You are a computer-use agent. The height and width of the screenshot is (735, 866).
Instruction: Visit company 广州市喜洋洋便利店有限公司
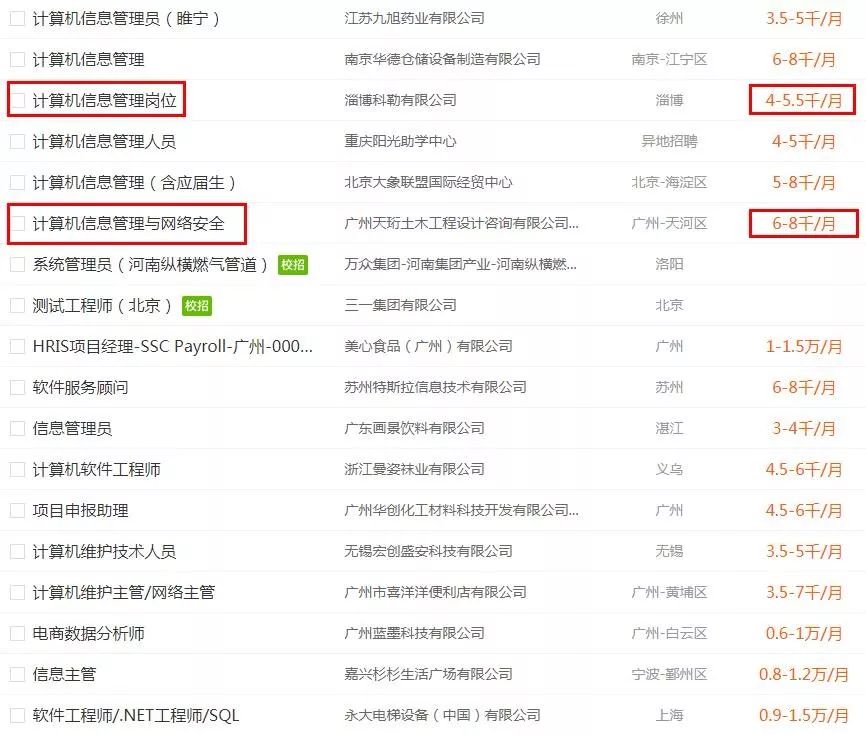(x=435, y=592)
